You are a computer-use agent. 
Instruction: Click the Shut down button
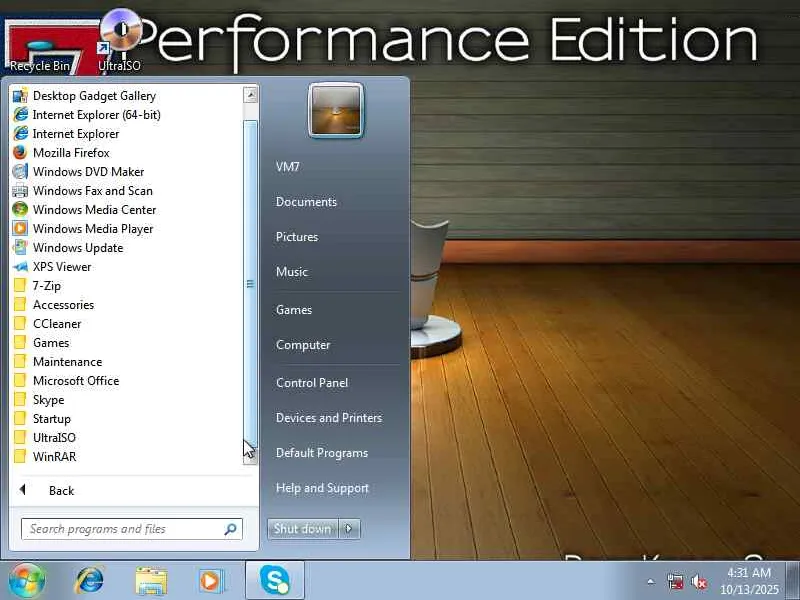tap(303, 529)
